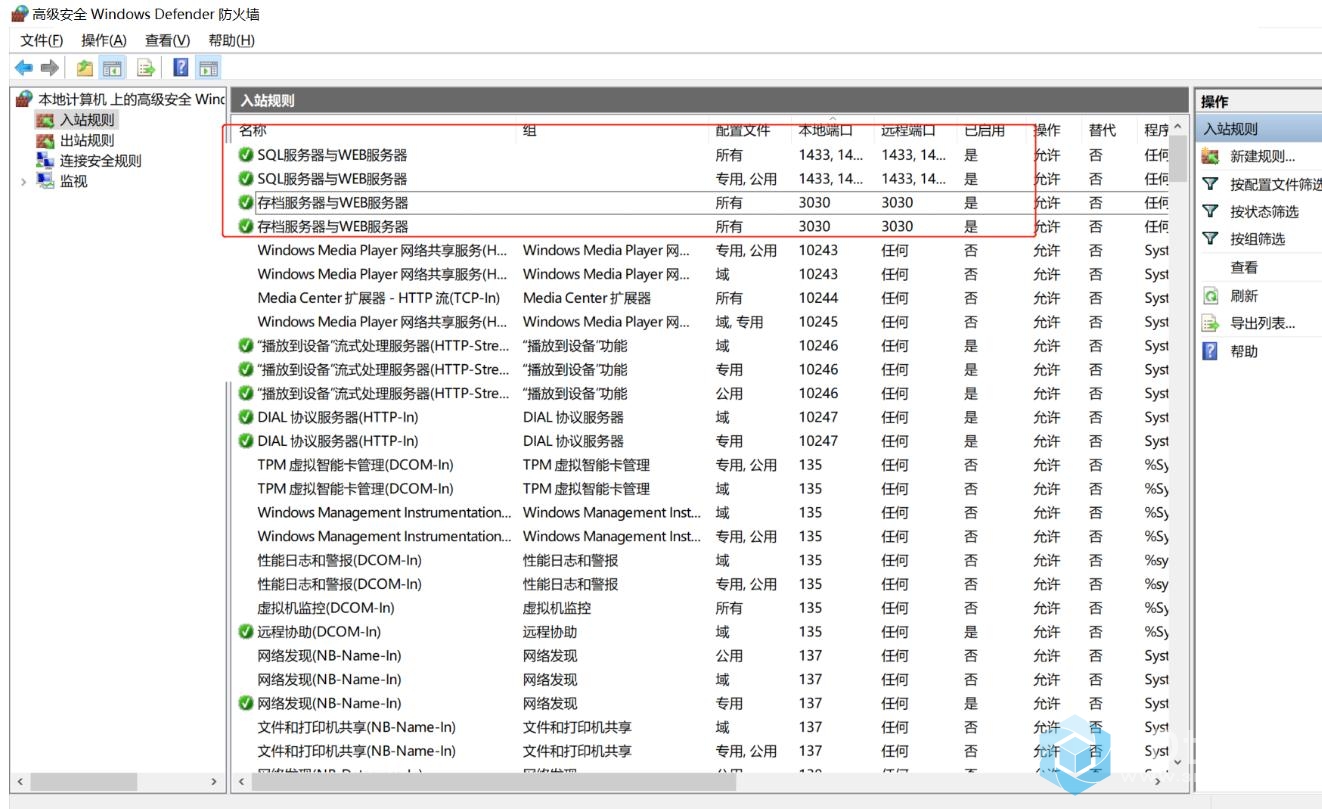Click local port cell 10244
This screenshot has width=1322, height=809.
tap(818, 298)
